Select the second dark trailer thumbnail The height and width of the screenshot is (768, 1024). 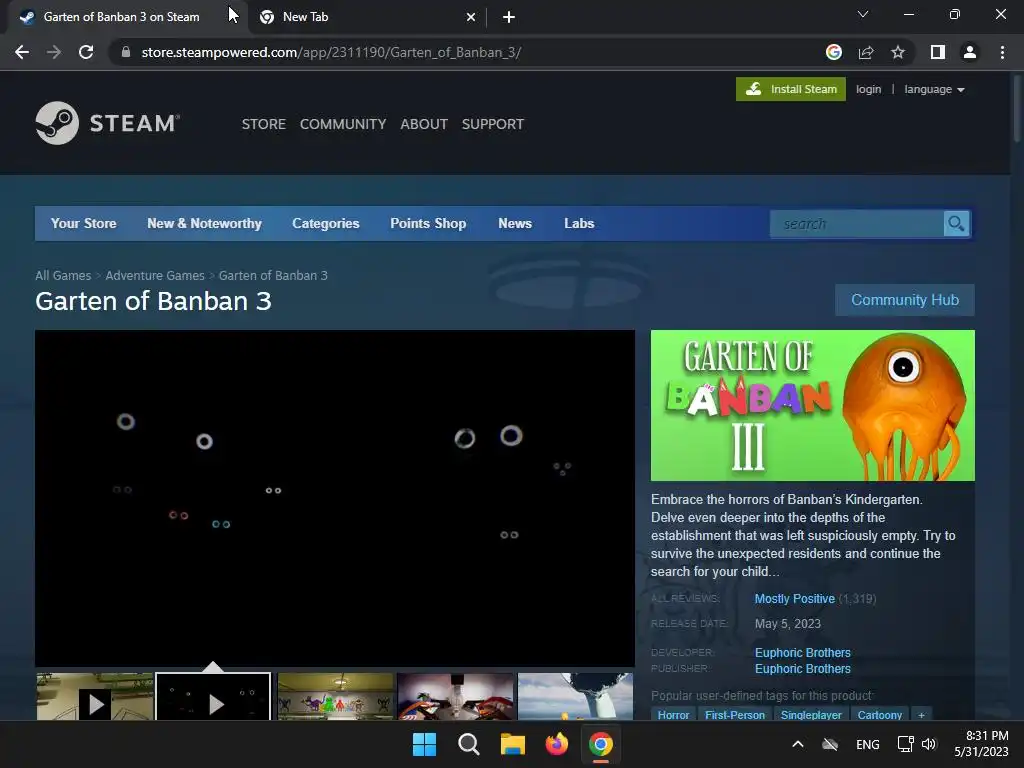tap(213, 697)
